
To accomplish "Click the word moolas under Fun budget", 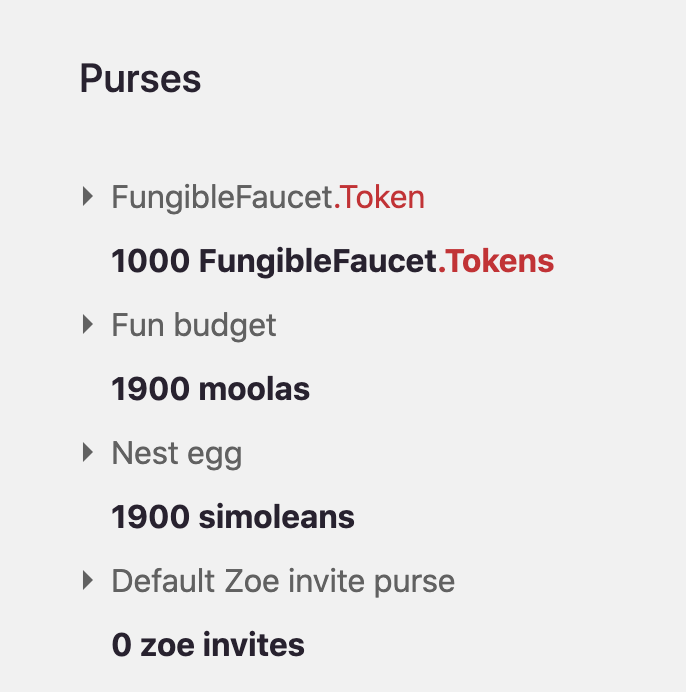I will click(254, 389).
